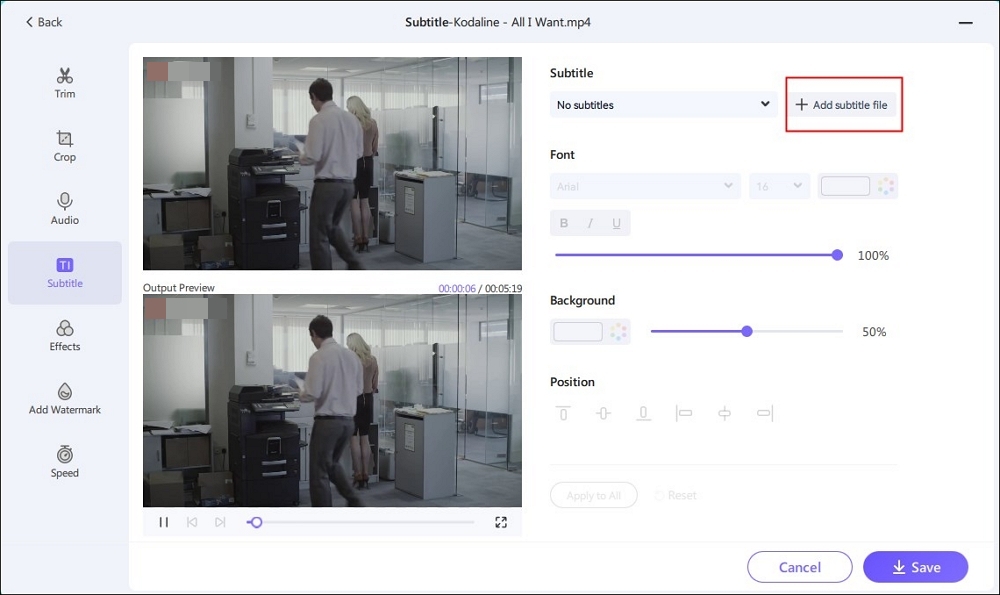Click Add subtitle file button
Screen dimensions: 1000x595
click(842, 105)
